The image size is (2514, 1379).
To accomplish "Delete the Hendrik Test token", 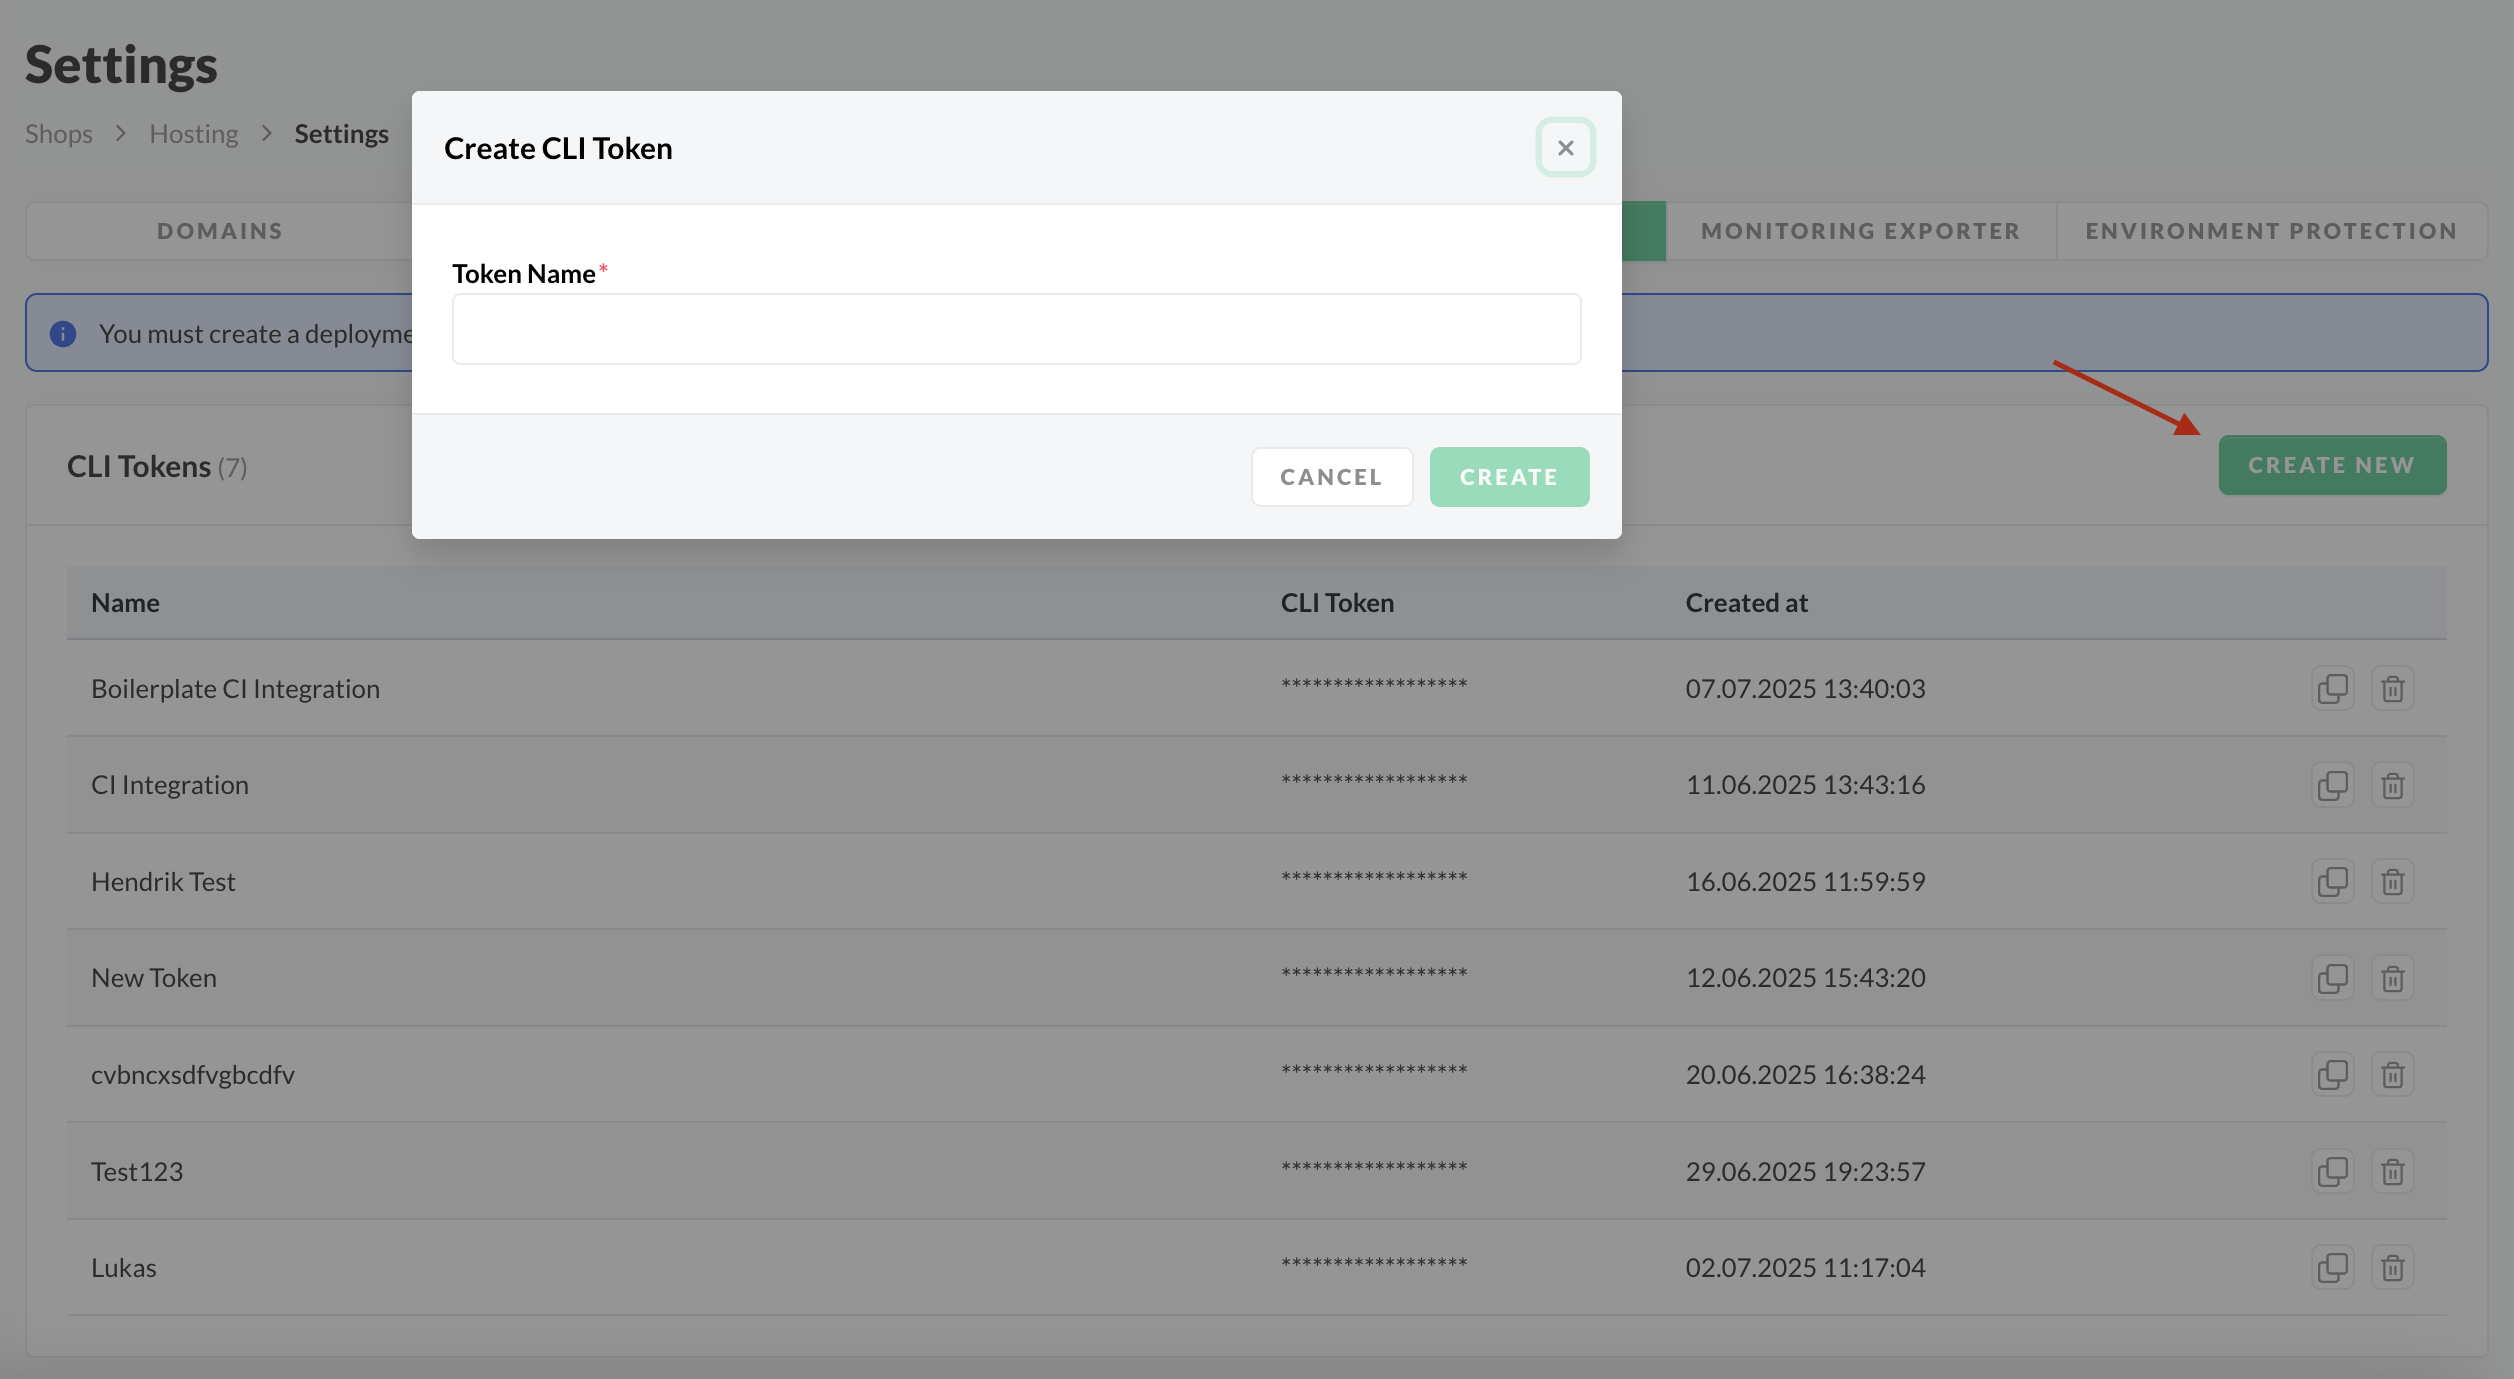I will pyautogui.click(x=2392, y=882).
